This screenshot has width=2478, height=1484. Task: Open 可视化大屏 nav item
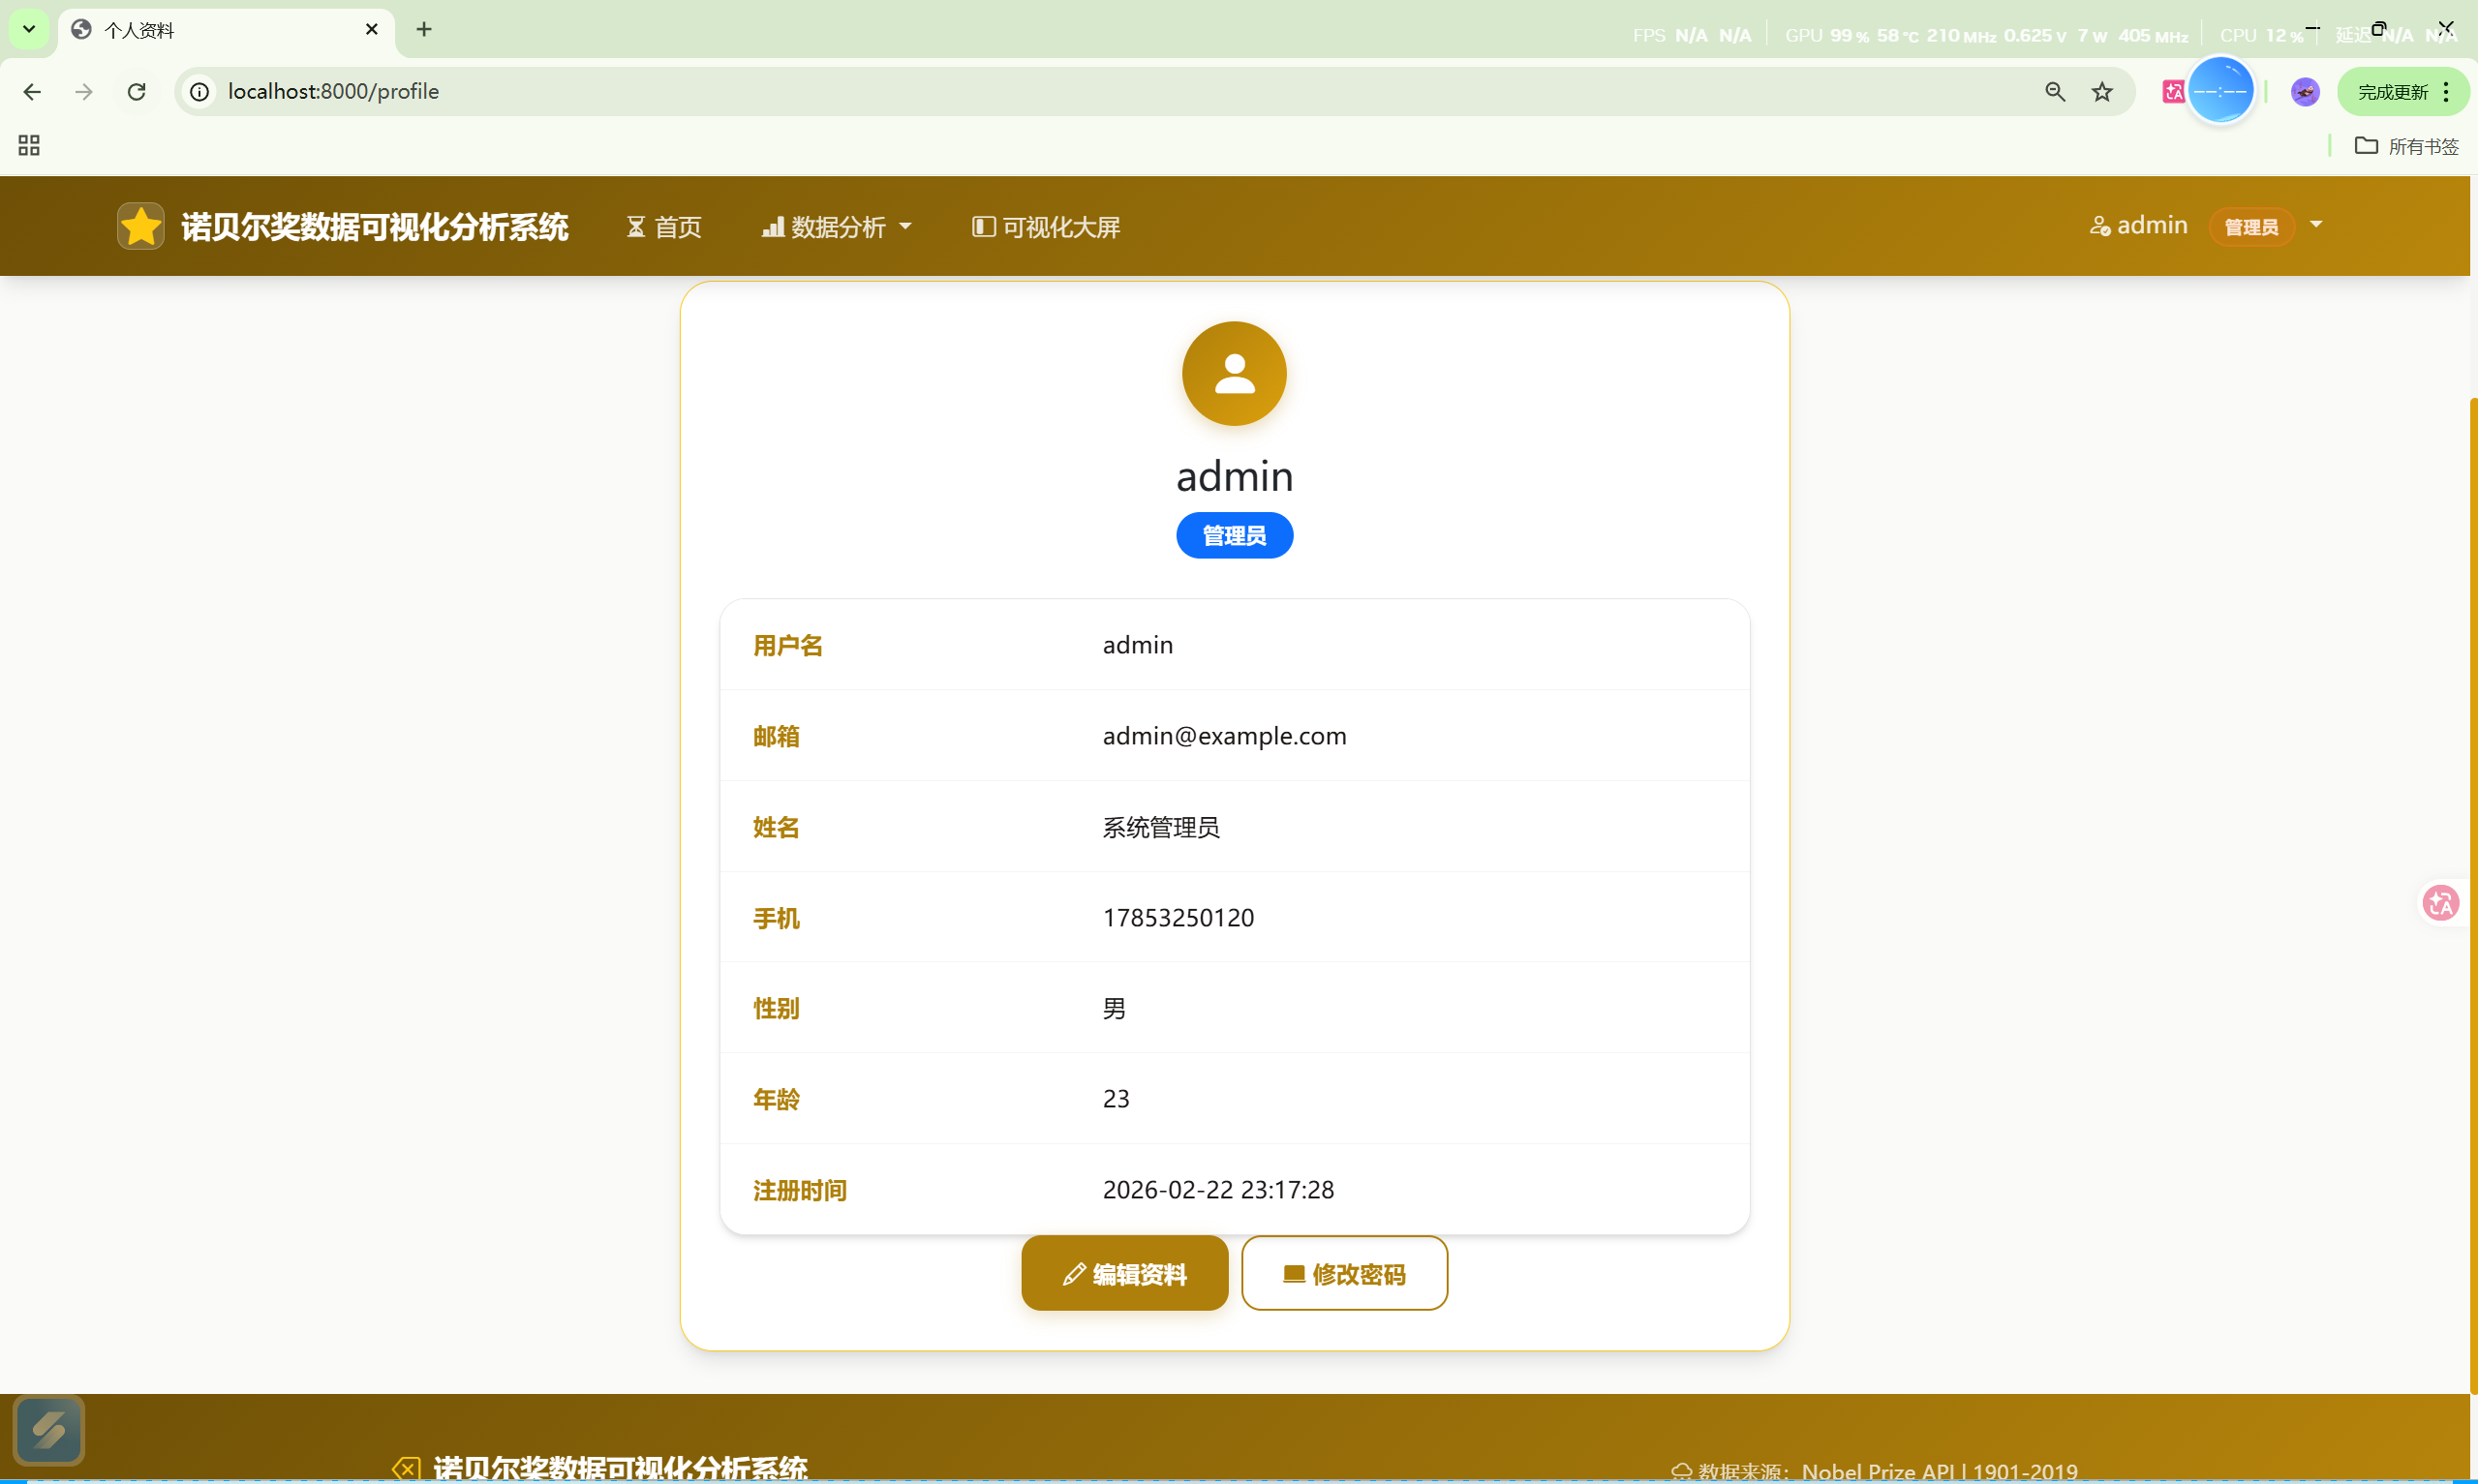pos(1046,227)
